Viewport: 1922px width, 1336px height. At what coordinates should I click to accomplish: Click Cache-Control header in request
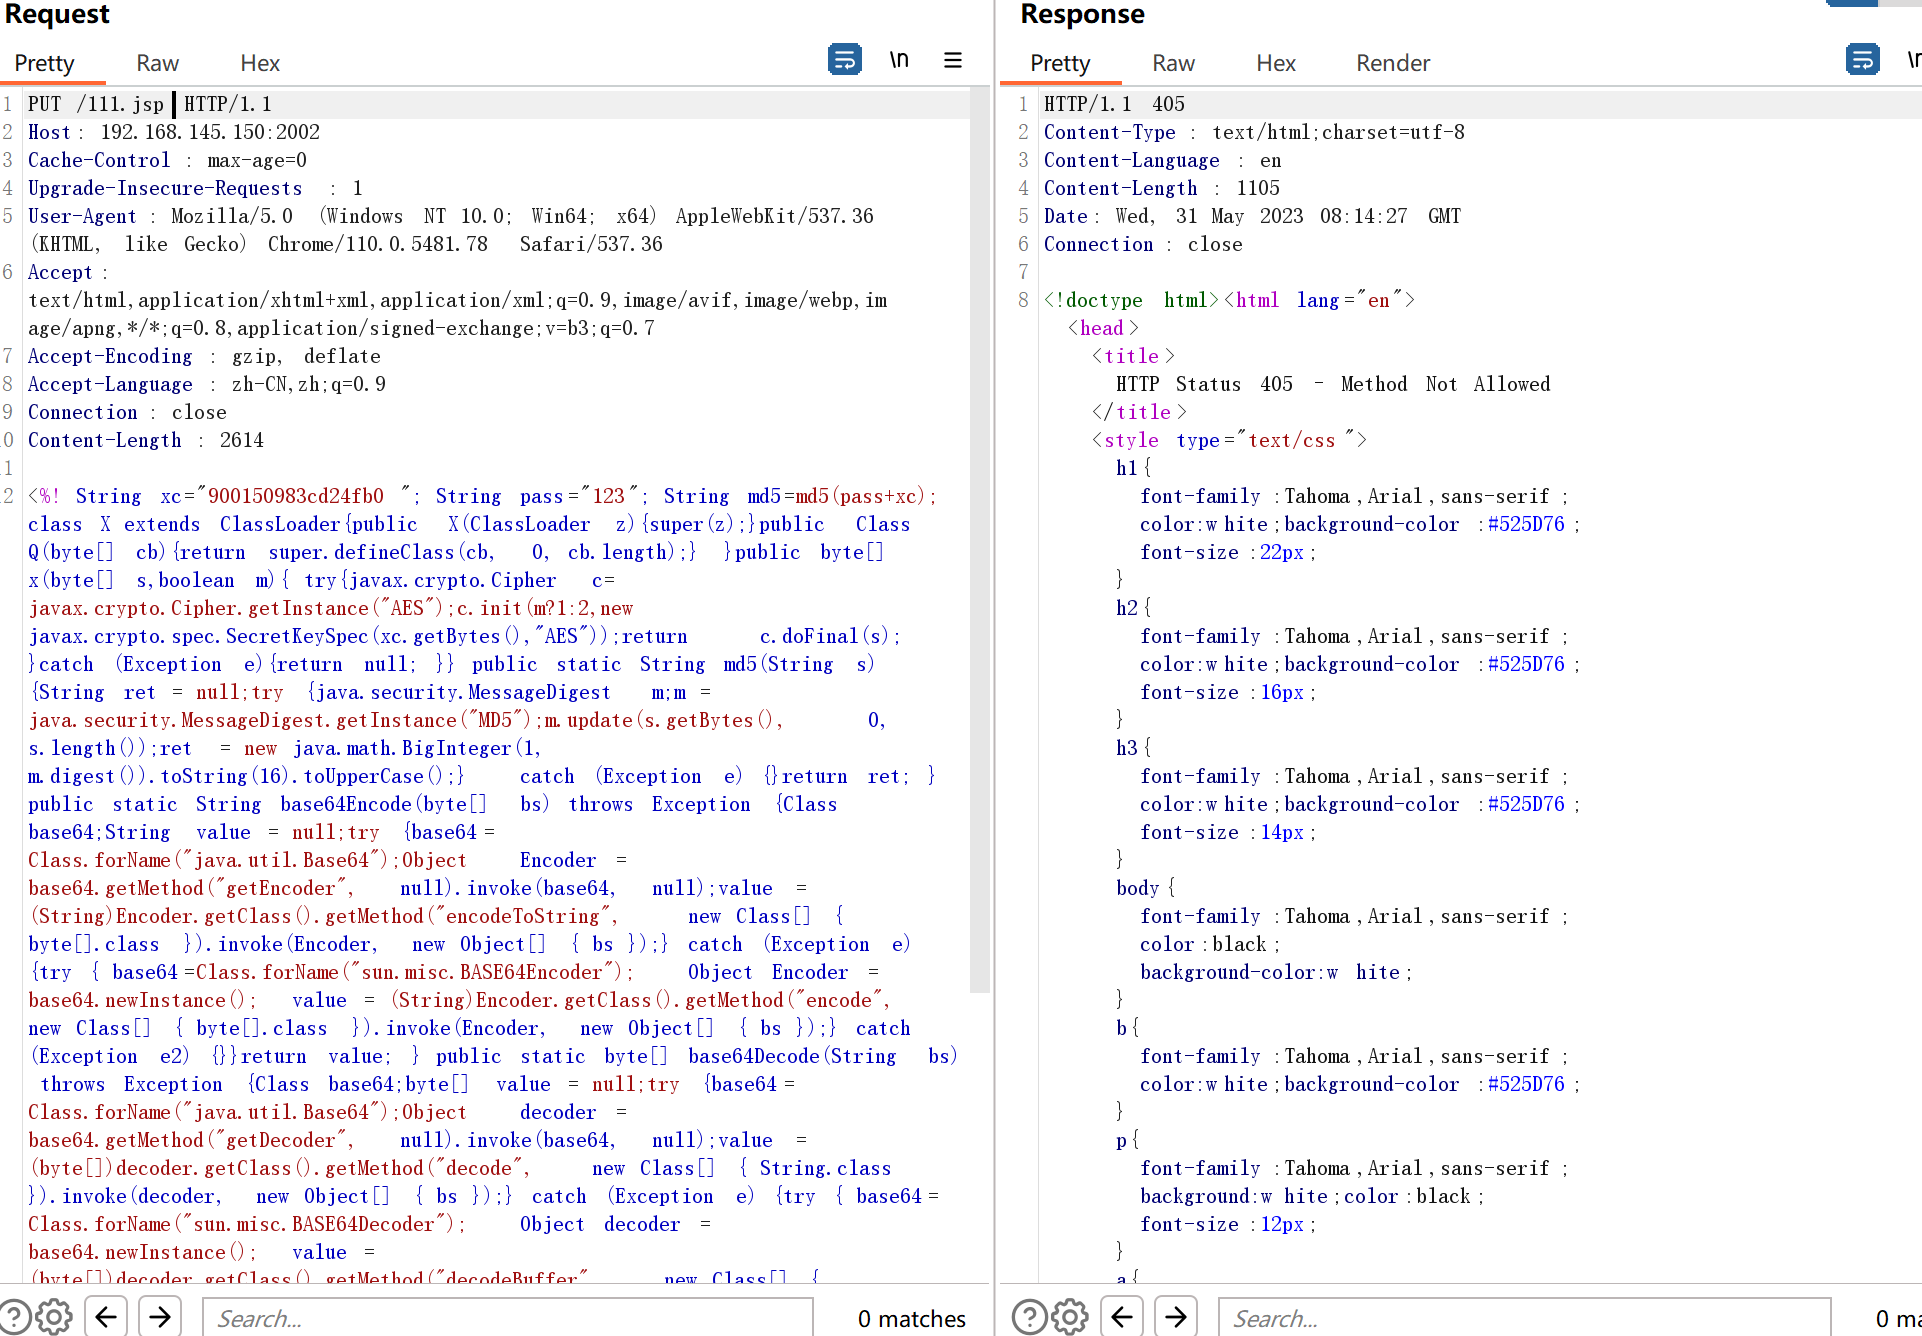click(167, 160)
